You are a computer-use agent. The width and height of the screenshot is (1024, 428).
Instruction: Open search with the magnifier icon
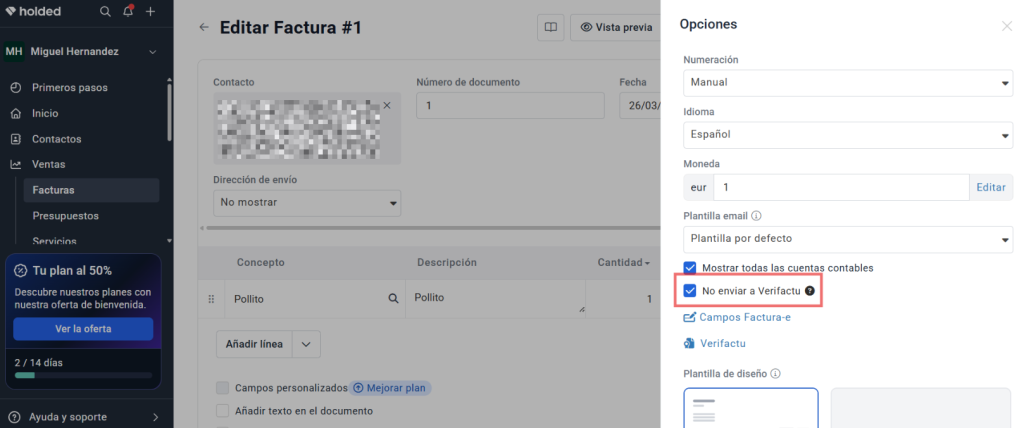click(x=105, y=11)
